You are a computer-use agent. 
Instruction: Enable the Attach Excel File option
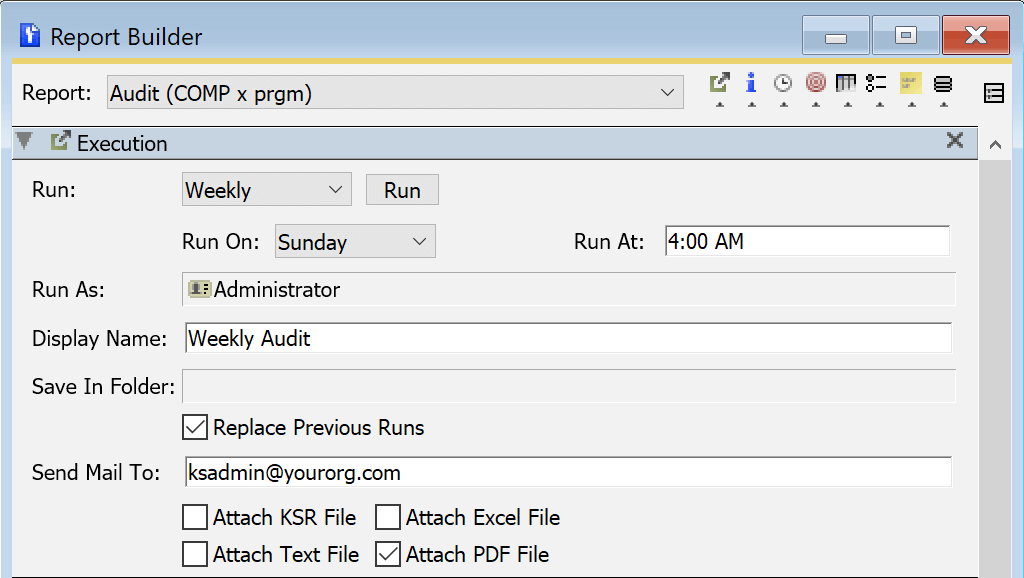387,517
